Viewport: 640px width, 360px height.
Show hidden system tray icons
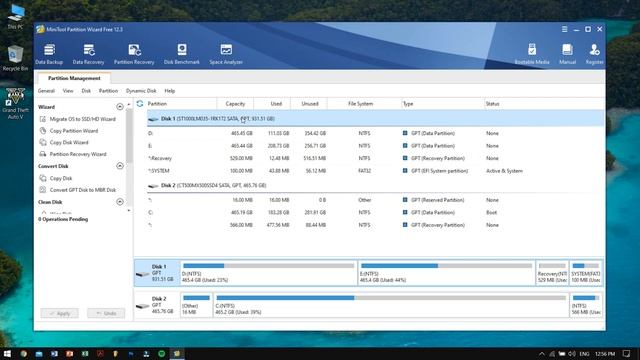[x=542, y=353]
